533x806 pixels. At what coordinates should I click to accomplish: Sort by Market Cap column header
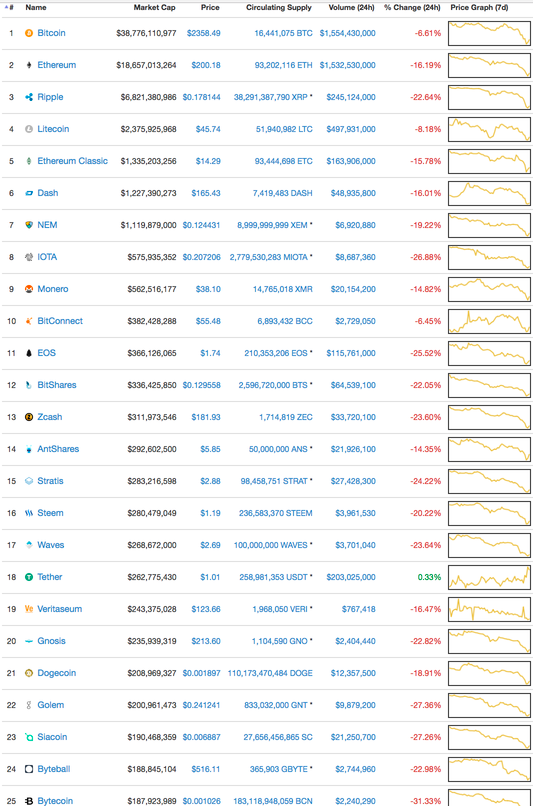point(154,7)
